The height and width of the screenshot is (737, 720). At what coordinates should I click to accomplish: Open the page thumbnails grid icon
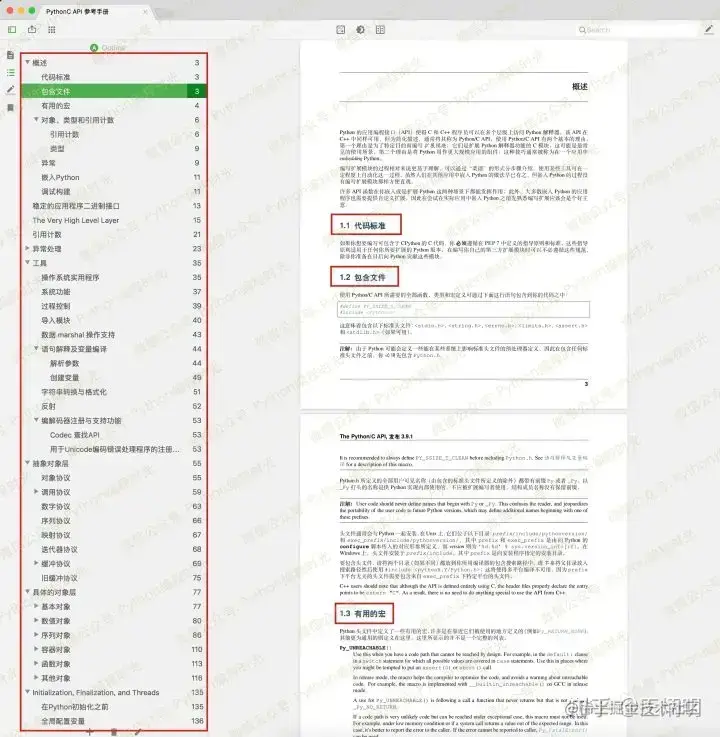52,30
